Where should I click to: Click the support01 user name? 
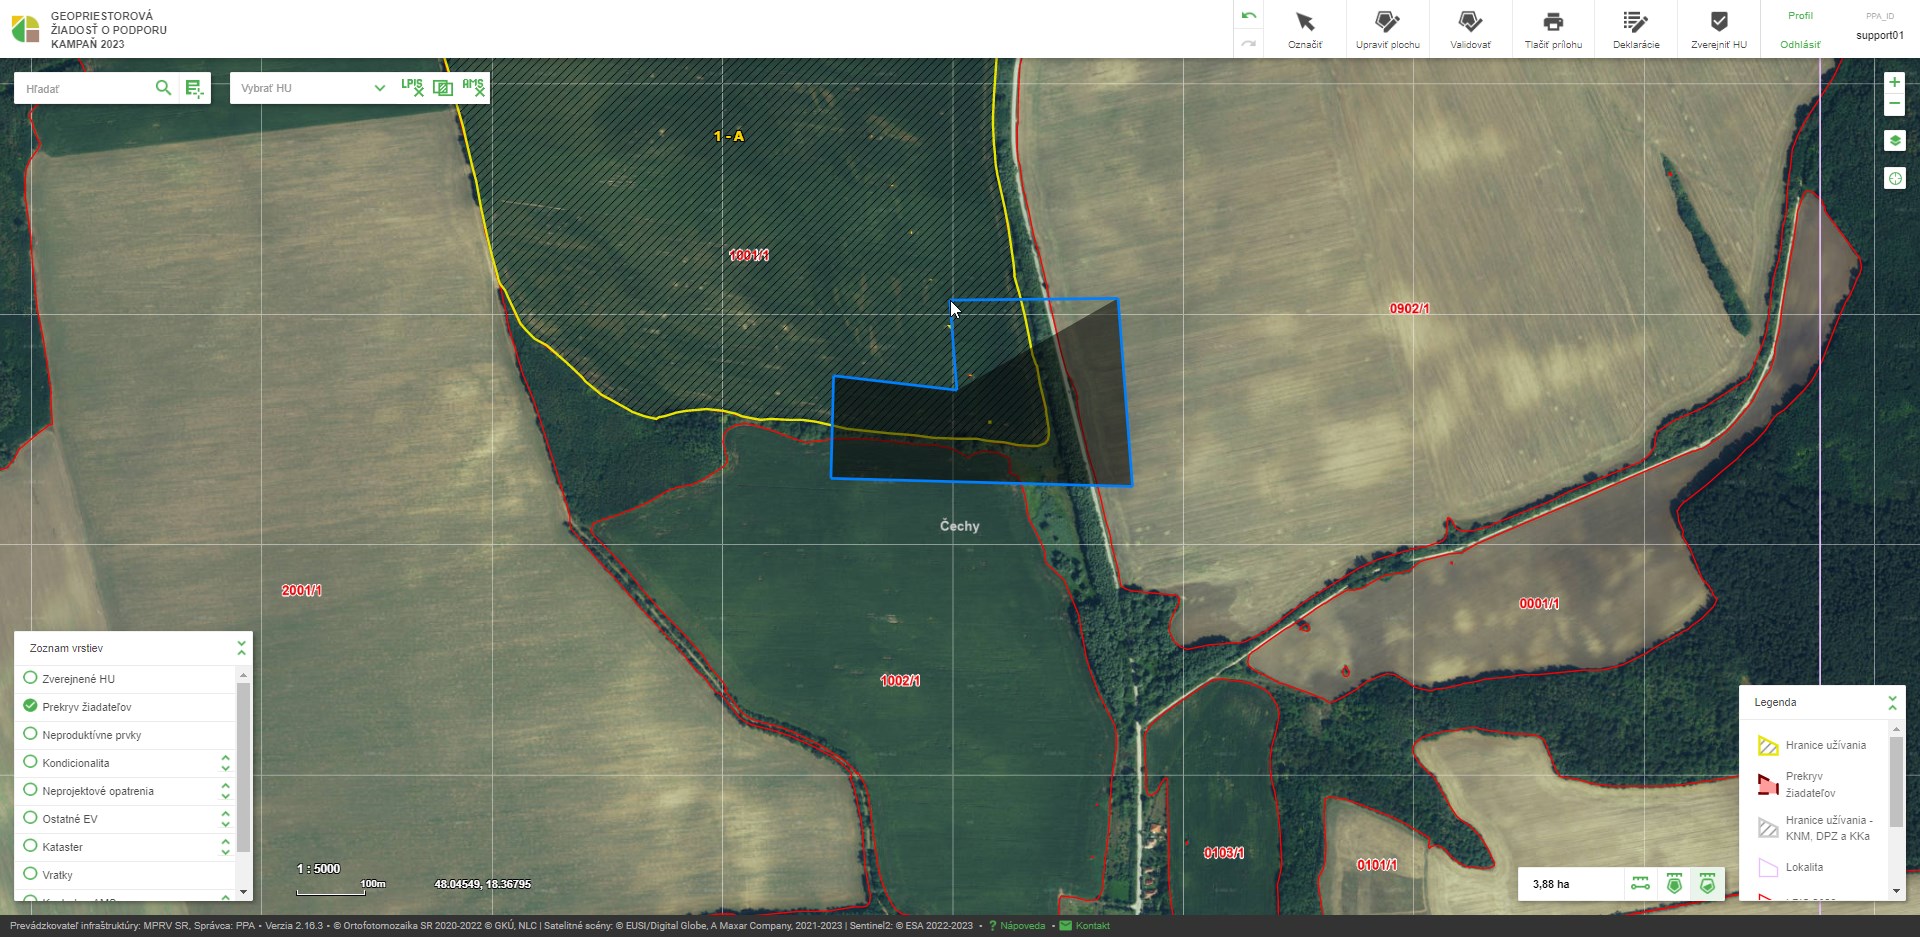[x=1880, y=35]
